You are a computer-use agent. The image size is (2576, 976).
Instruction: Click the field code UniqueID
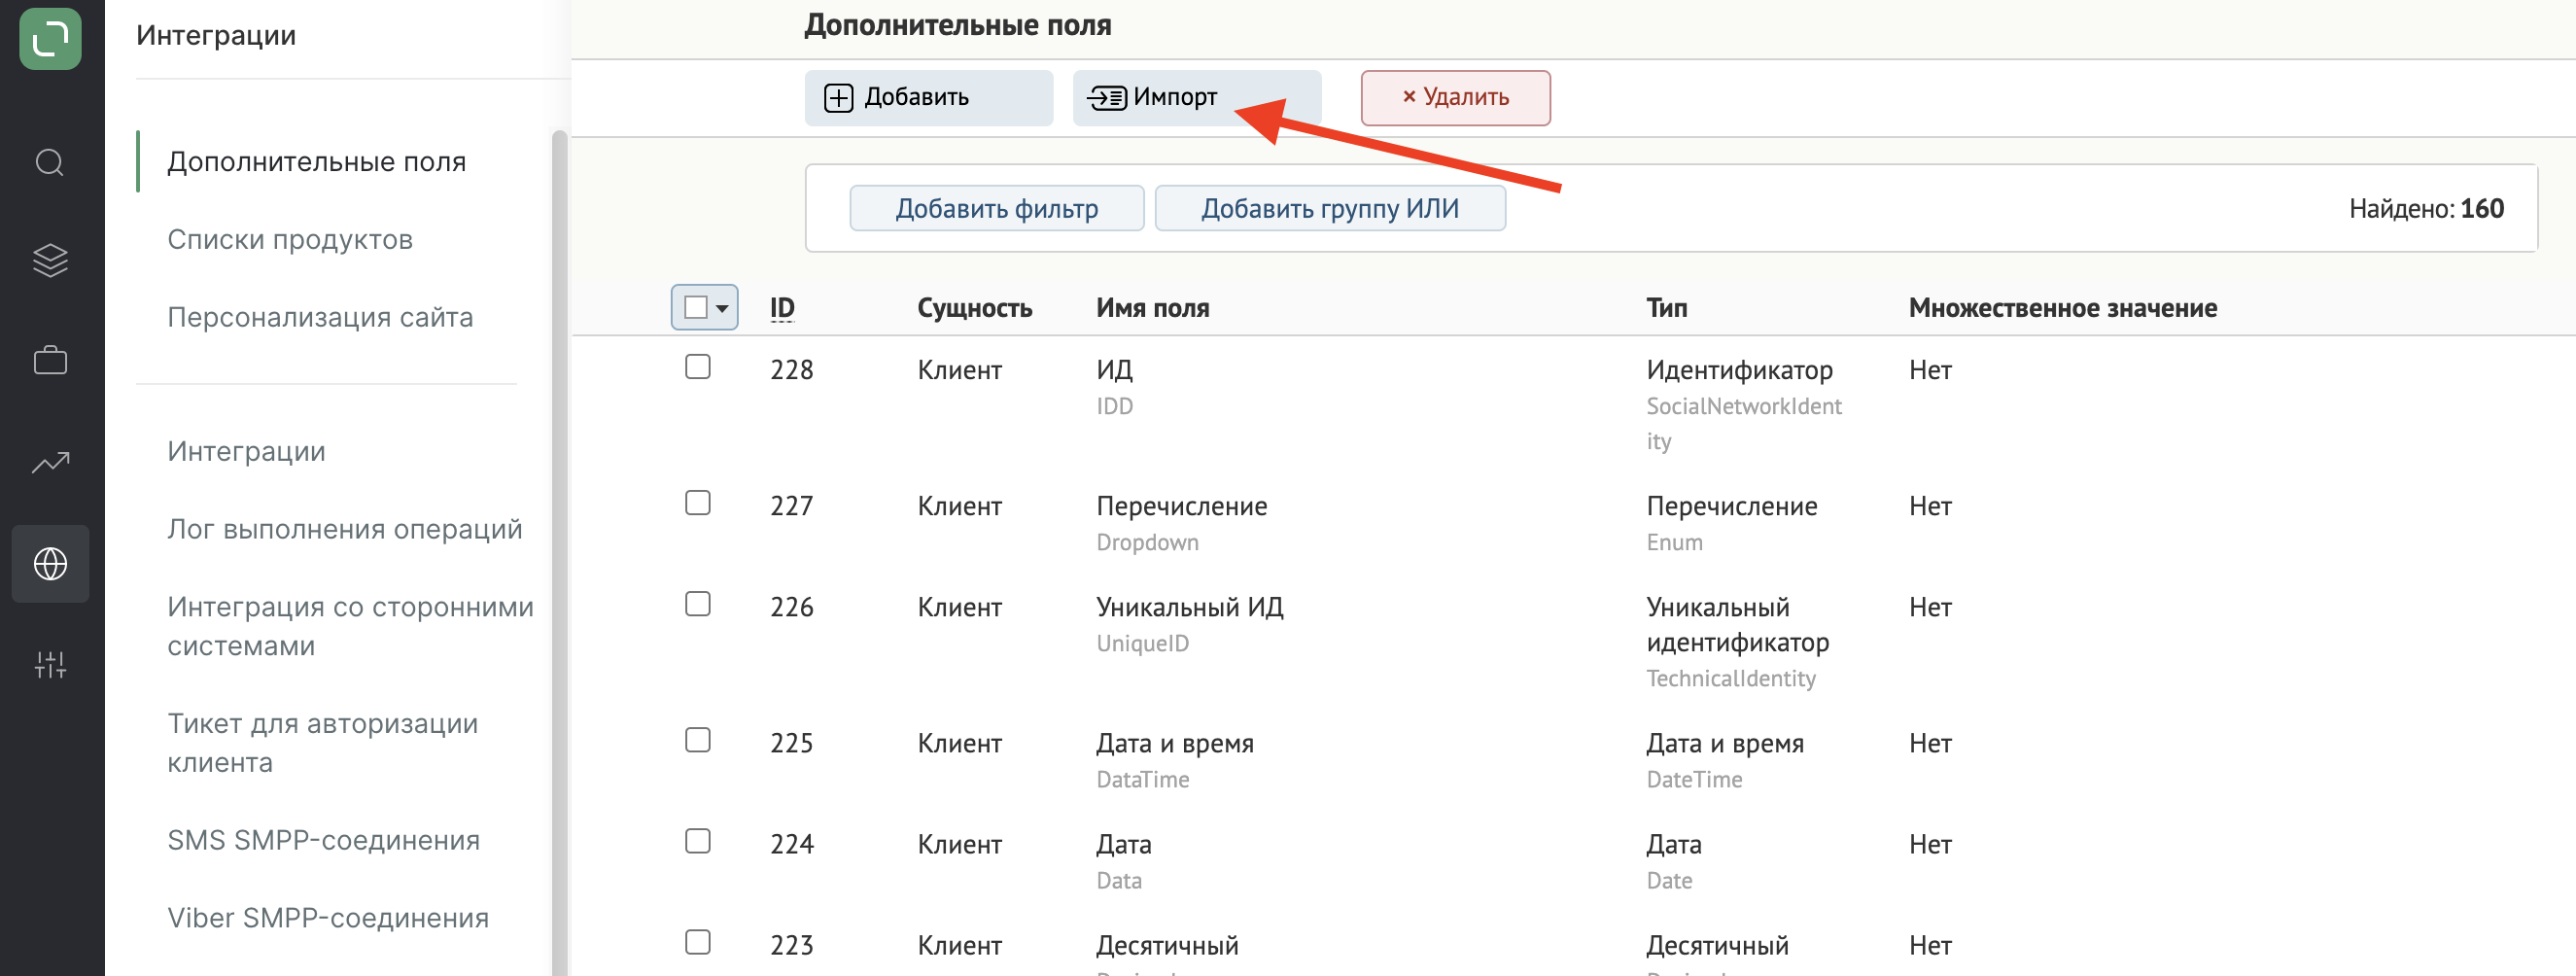(1142, 643)
